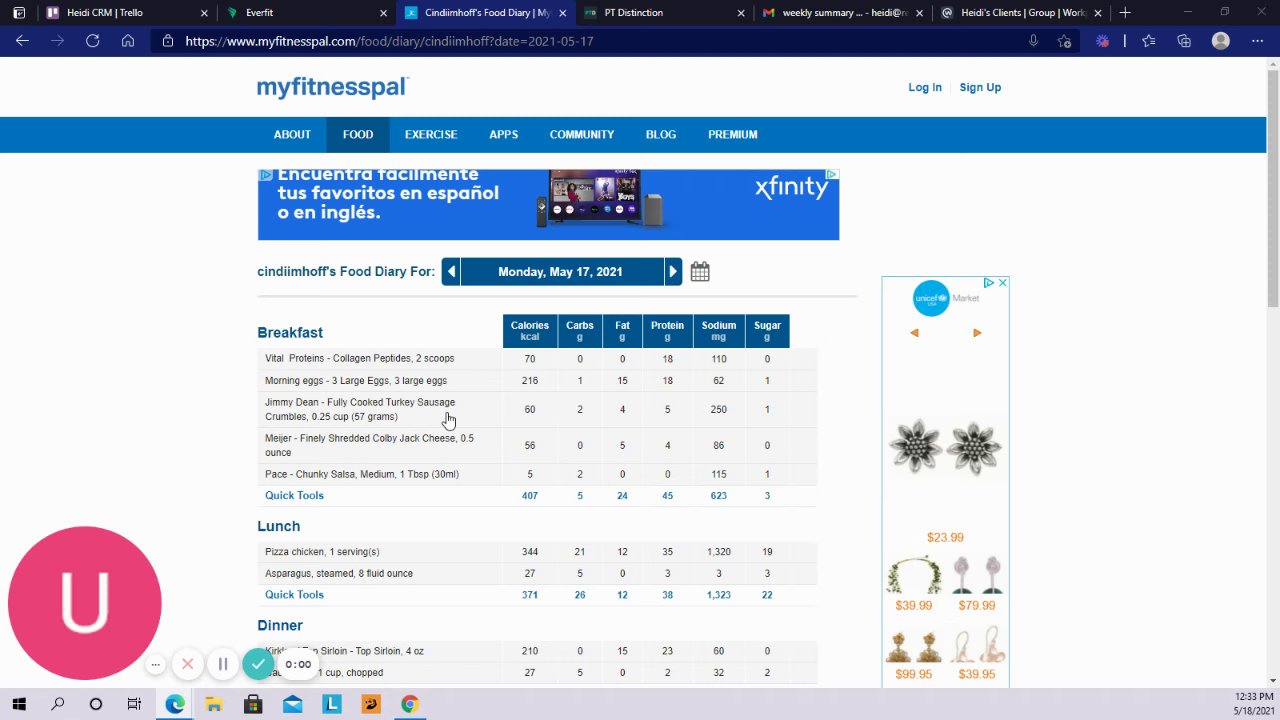Select Pace Chunky Salsa entry
Viewport: 1280px width, 720px height.
362,474
